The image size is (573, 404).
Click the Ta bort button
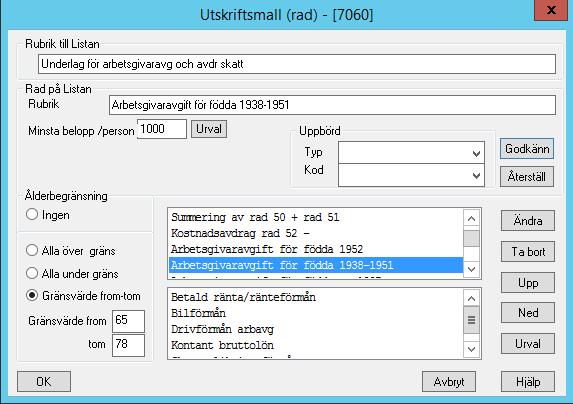point(528,252)
